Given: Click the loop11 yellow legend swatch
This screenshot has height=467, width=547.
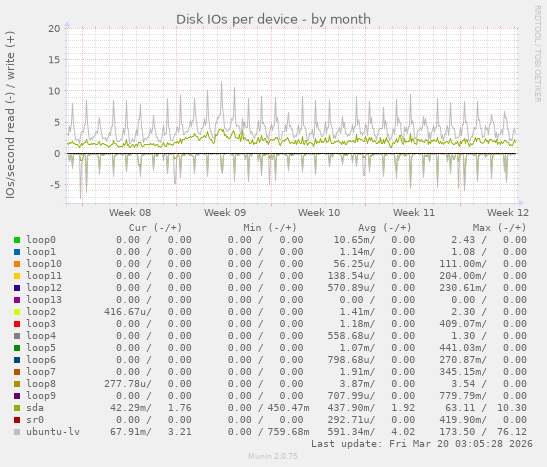Looking at the screenshot, I should [17, 276].
